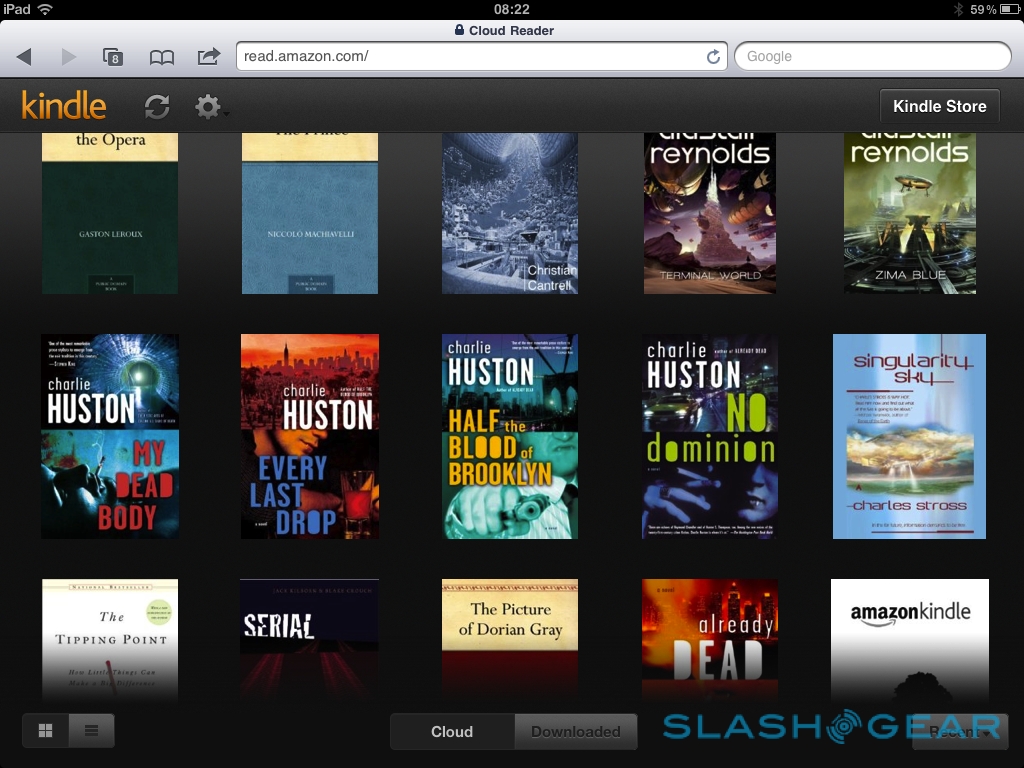This screenshot has height=768, width=1024.
Task: Open the Amazon Kindle guide cover
Action: tap(910, 640)
